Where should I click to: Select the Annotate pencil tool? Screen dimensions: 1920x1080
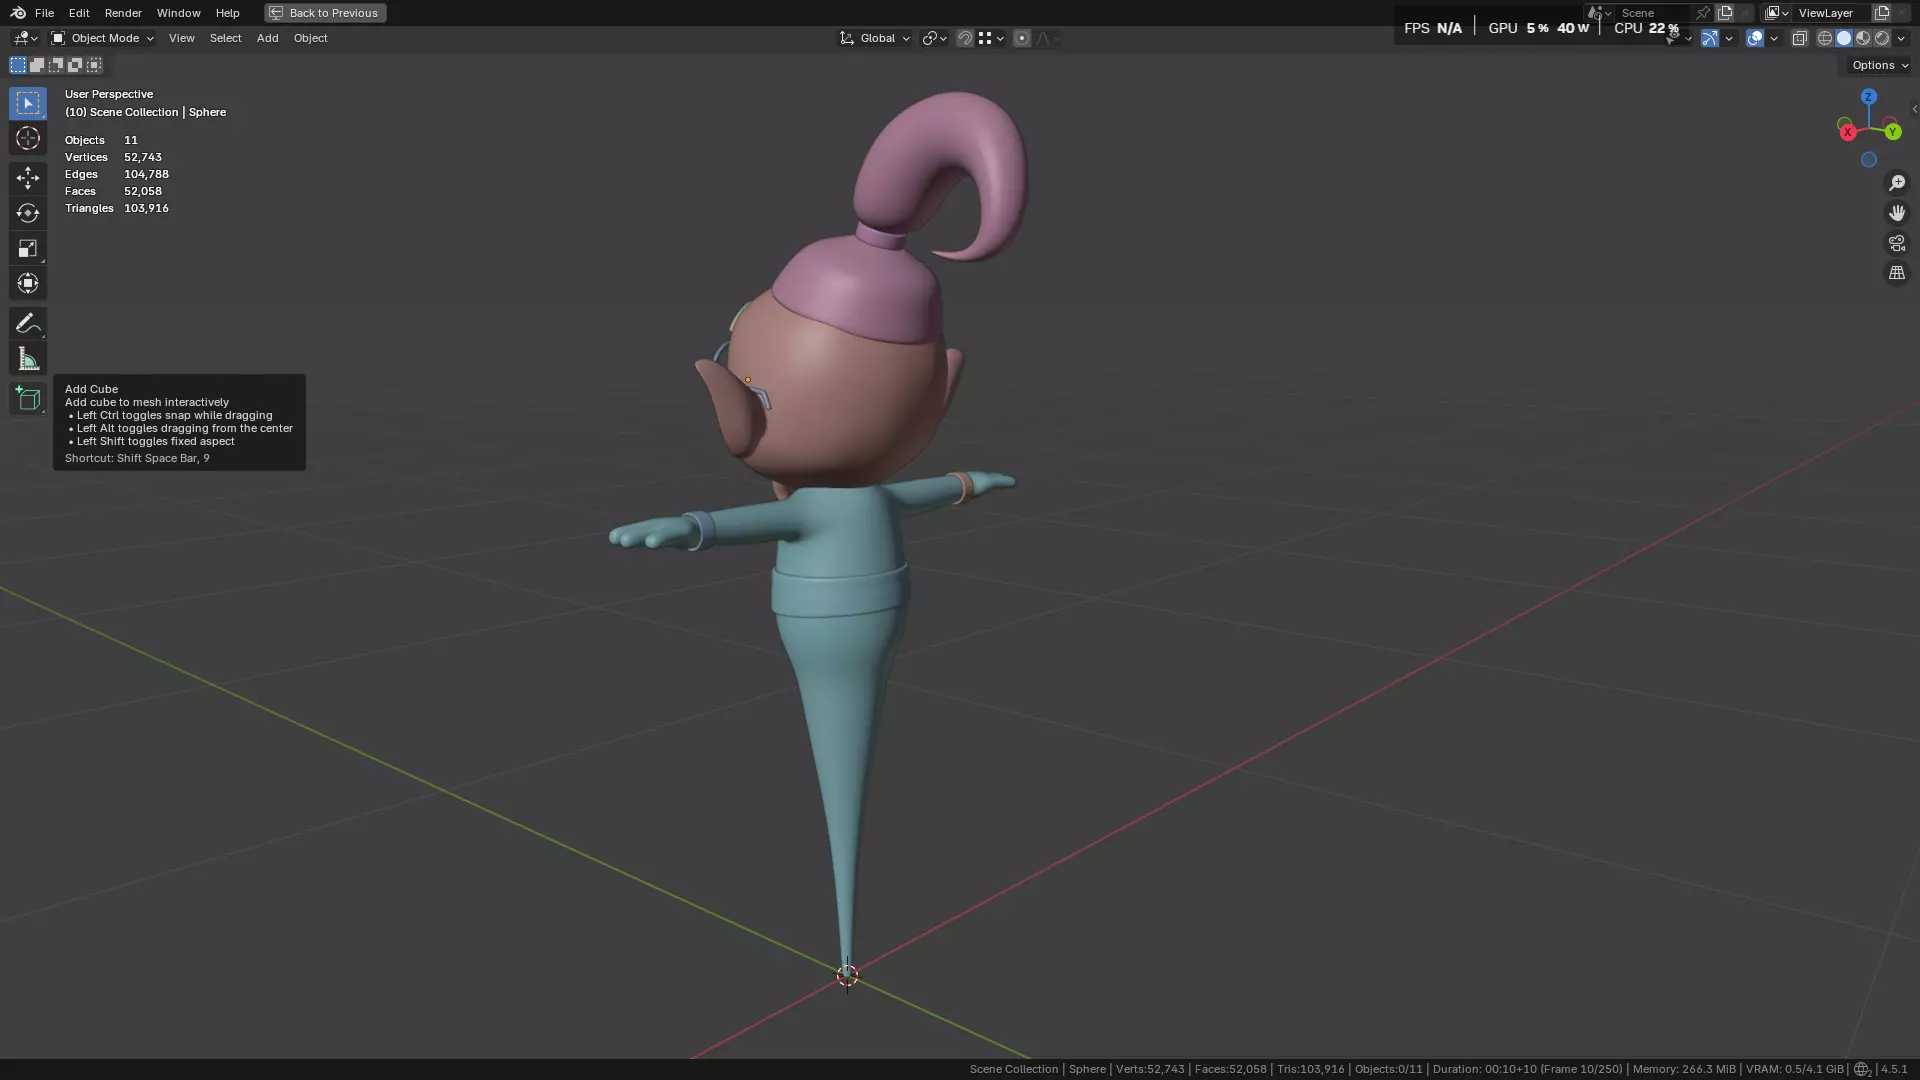pos(28,323)
